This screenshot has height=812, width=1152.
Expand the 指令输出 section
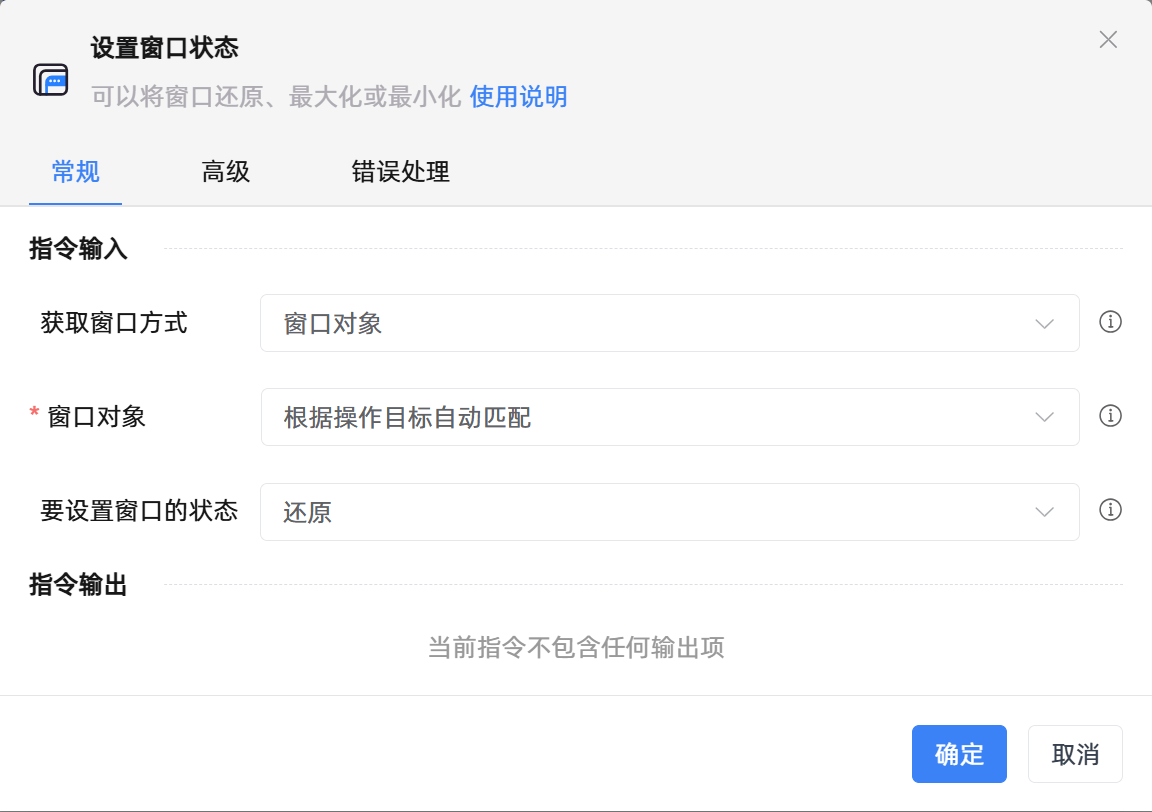coord(77,585)
